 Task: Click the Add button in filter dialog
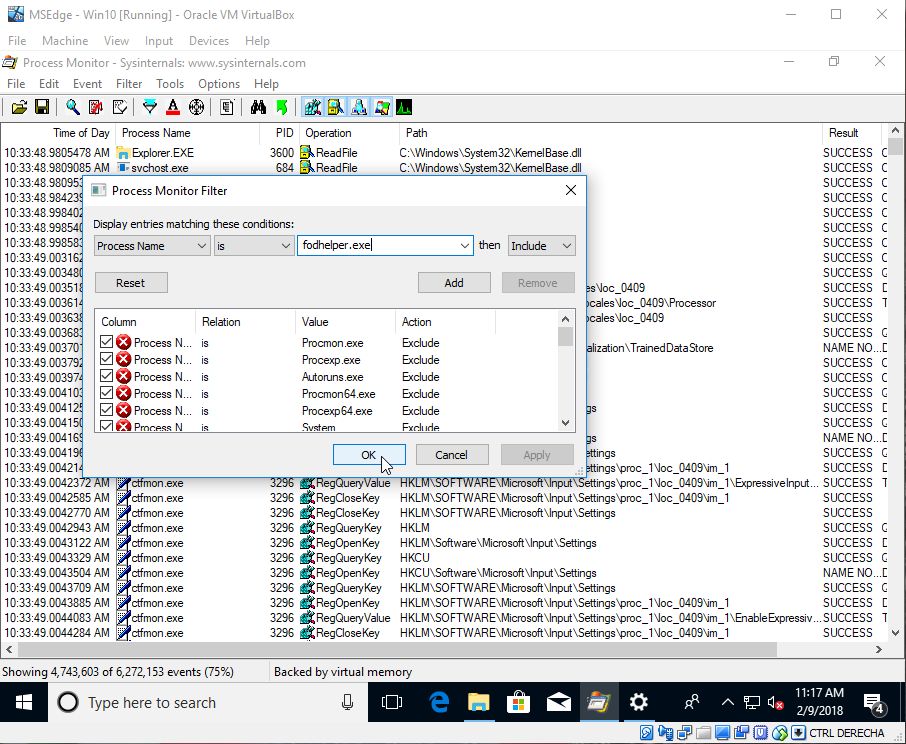[x=454, y=283]
